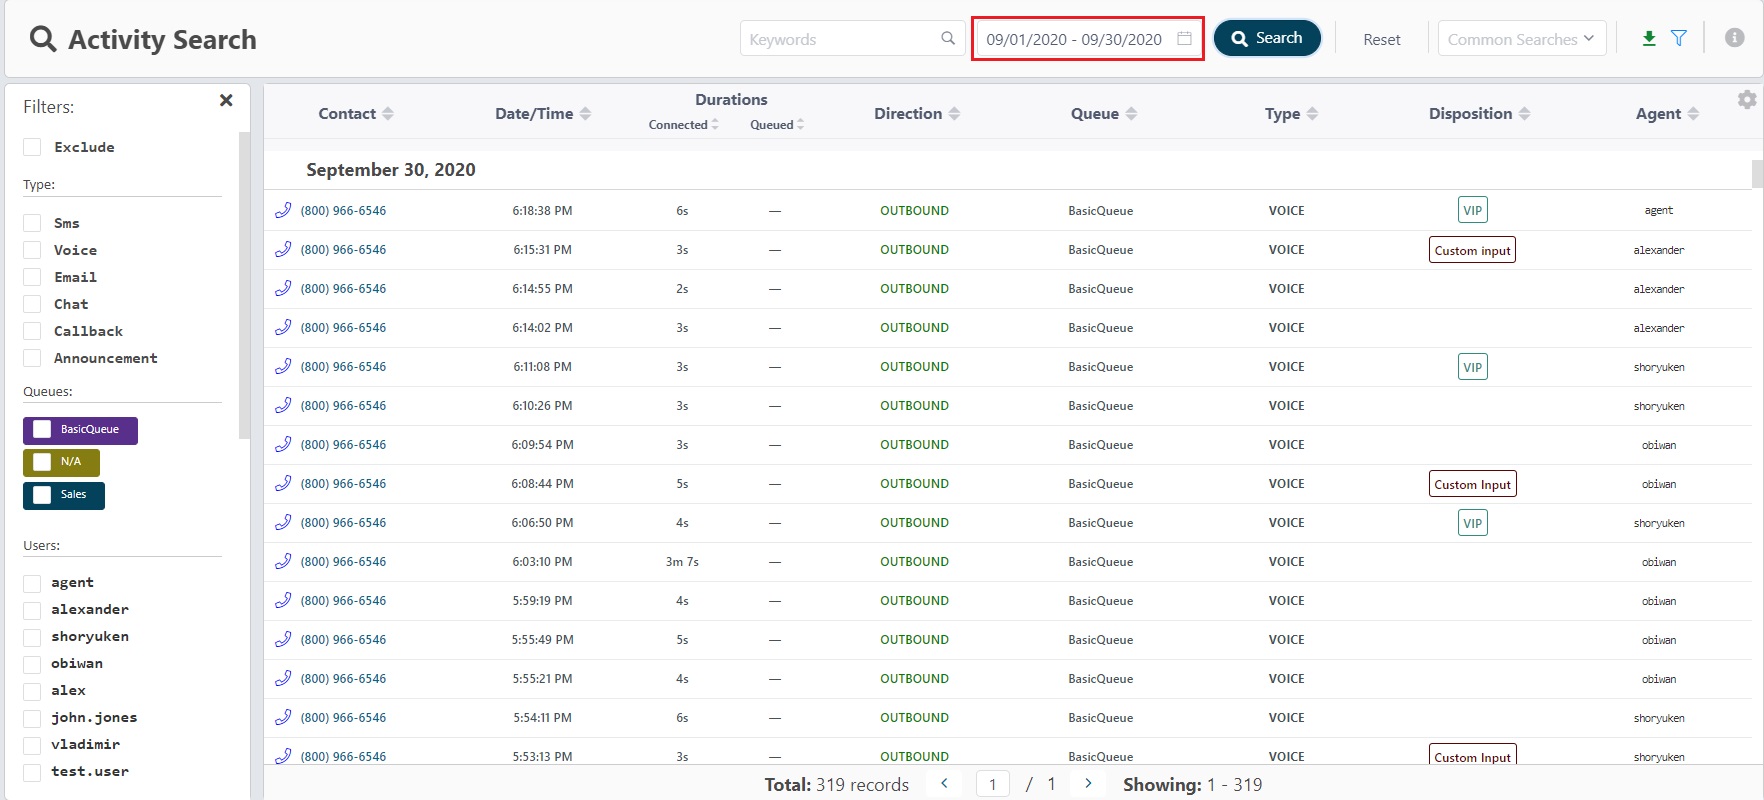
Task: Enable the Exclude checkbox
Action: click(33, 147)
